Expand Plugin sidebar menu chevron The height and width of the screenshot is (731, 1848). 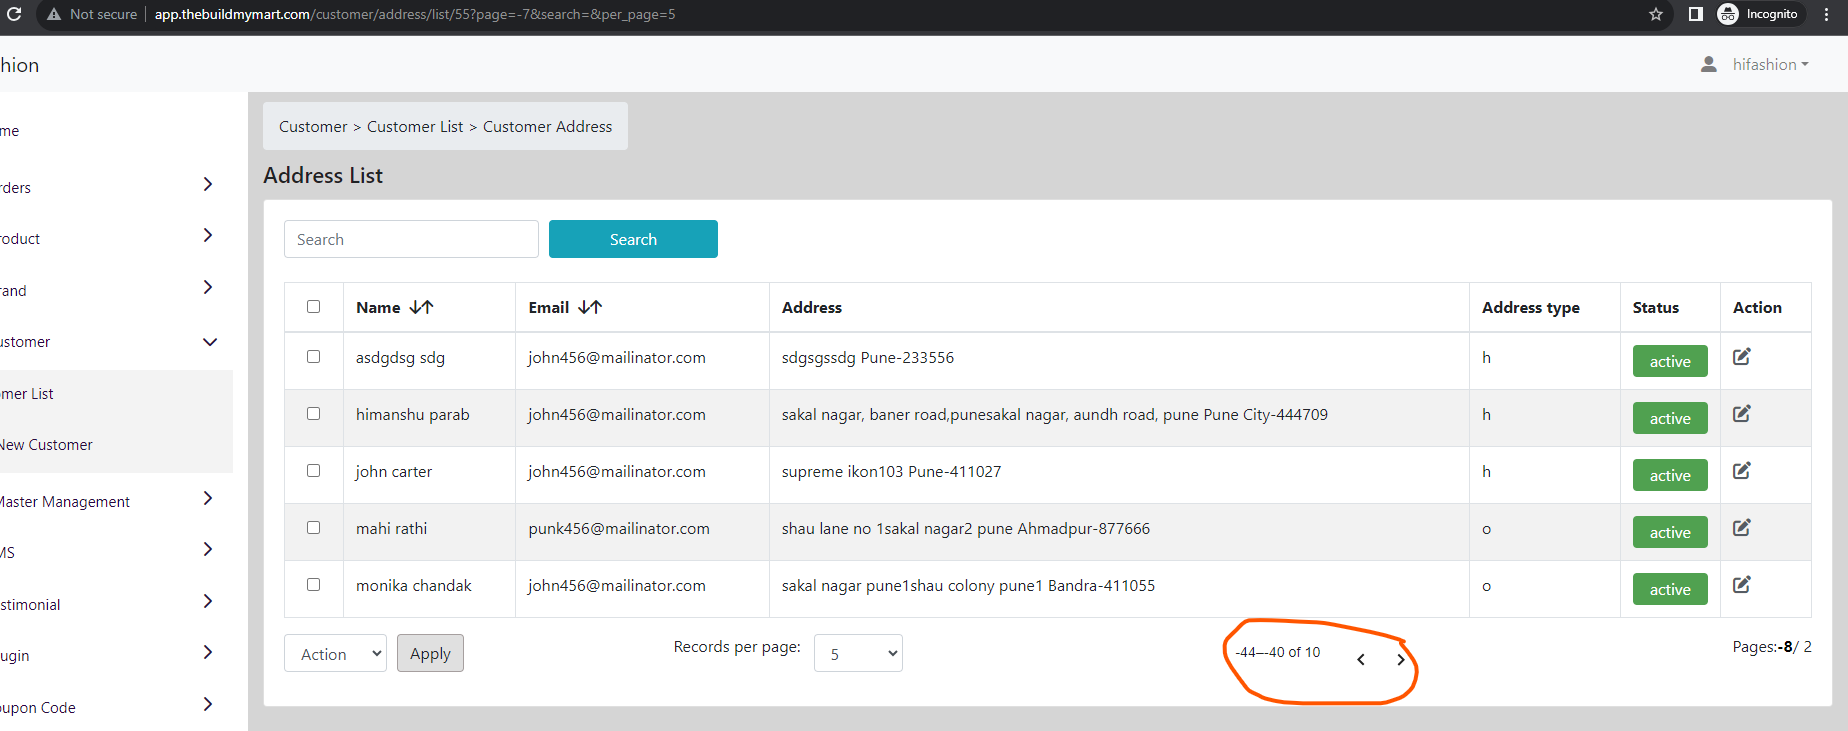coord(208,652)
